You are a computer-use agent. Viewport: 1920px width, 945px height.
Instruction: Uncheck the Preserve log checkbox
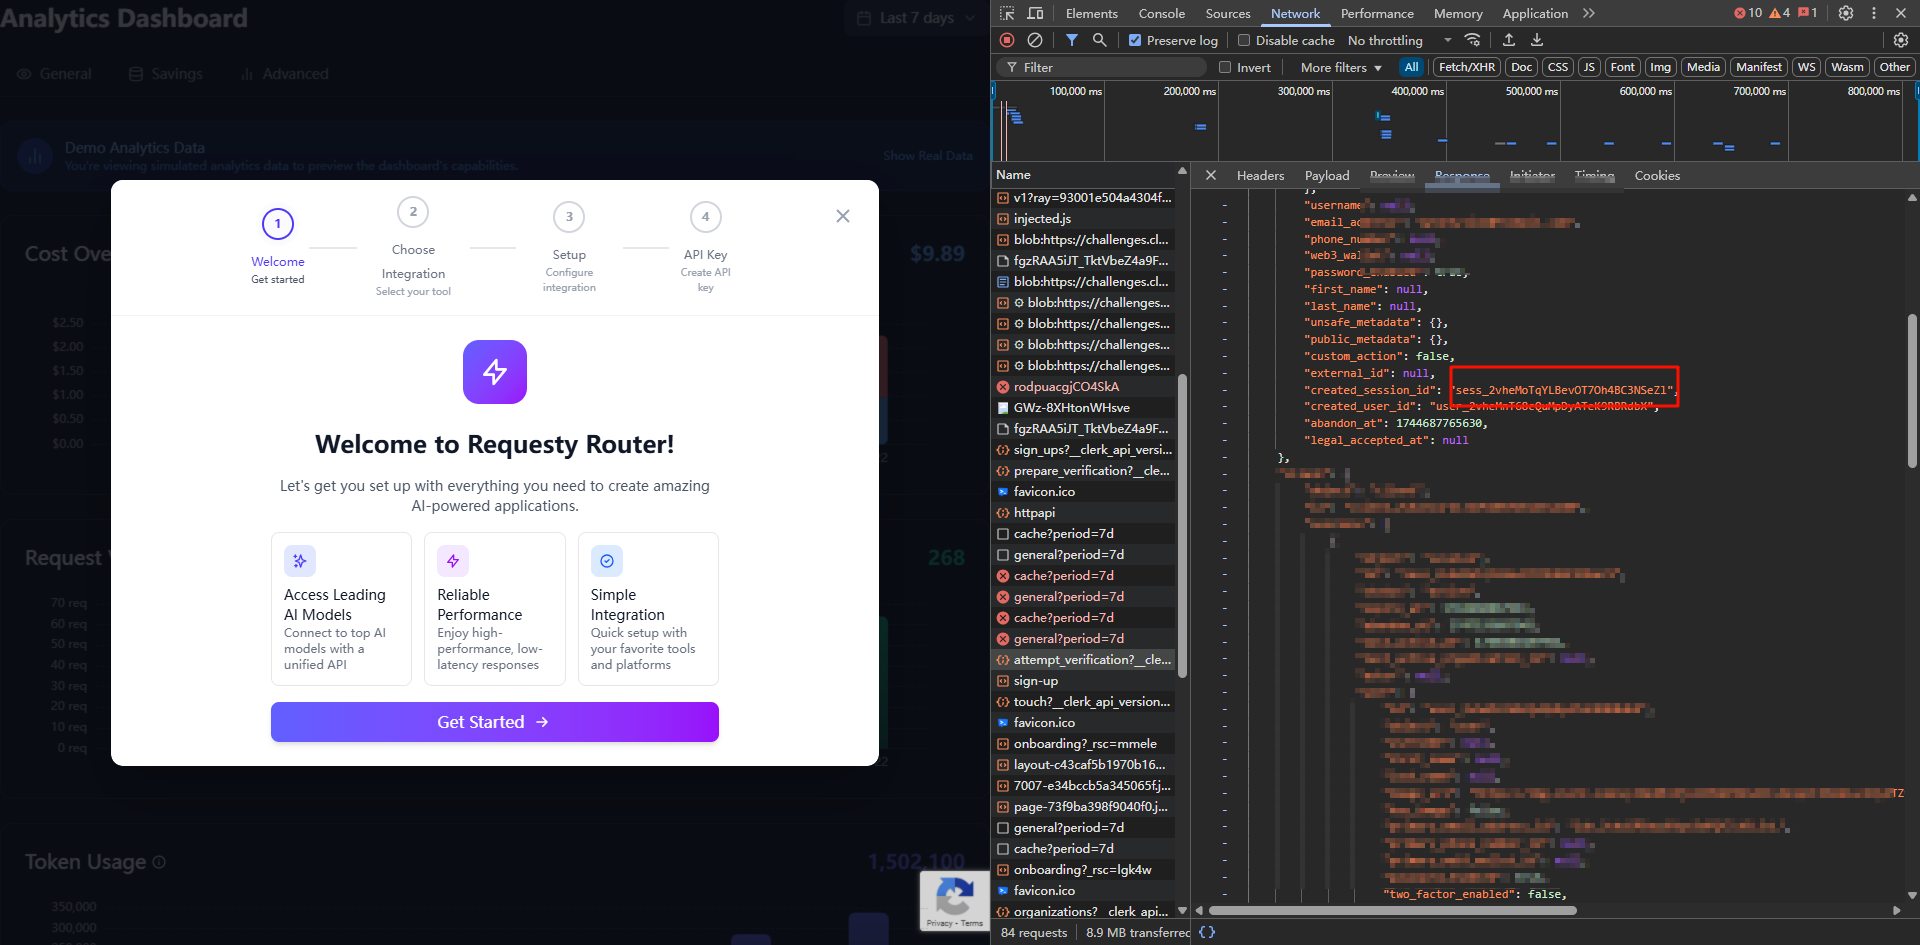click(x=1135, y=40)
